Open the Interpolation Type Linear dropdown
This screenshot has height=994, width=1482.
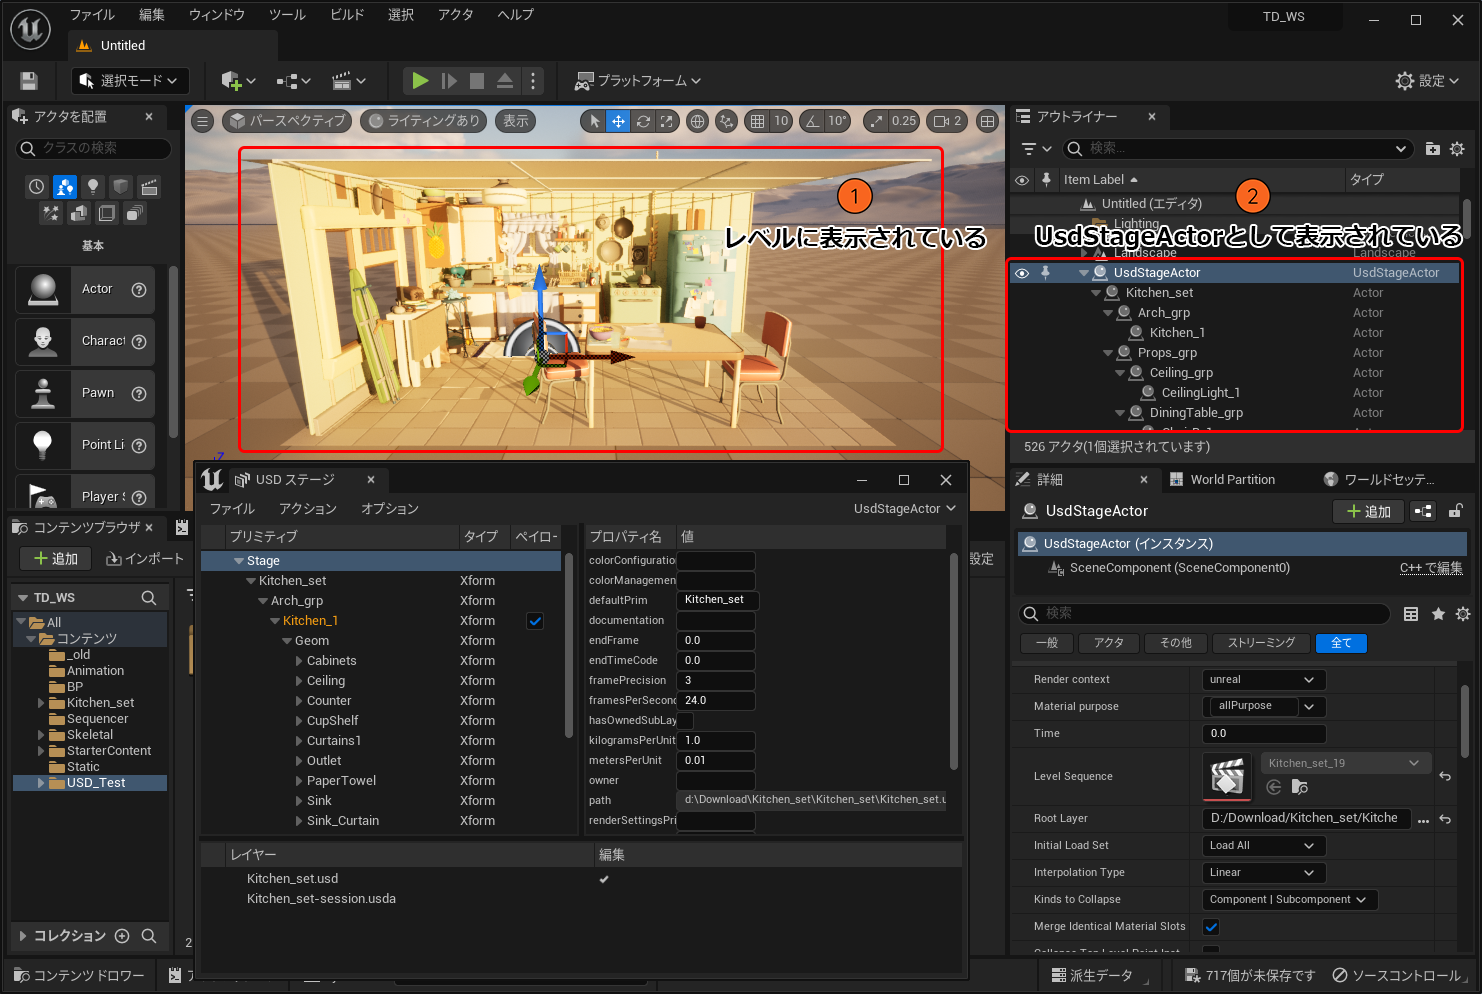click(x=1263, y=873)
